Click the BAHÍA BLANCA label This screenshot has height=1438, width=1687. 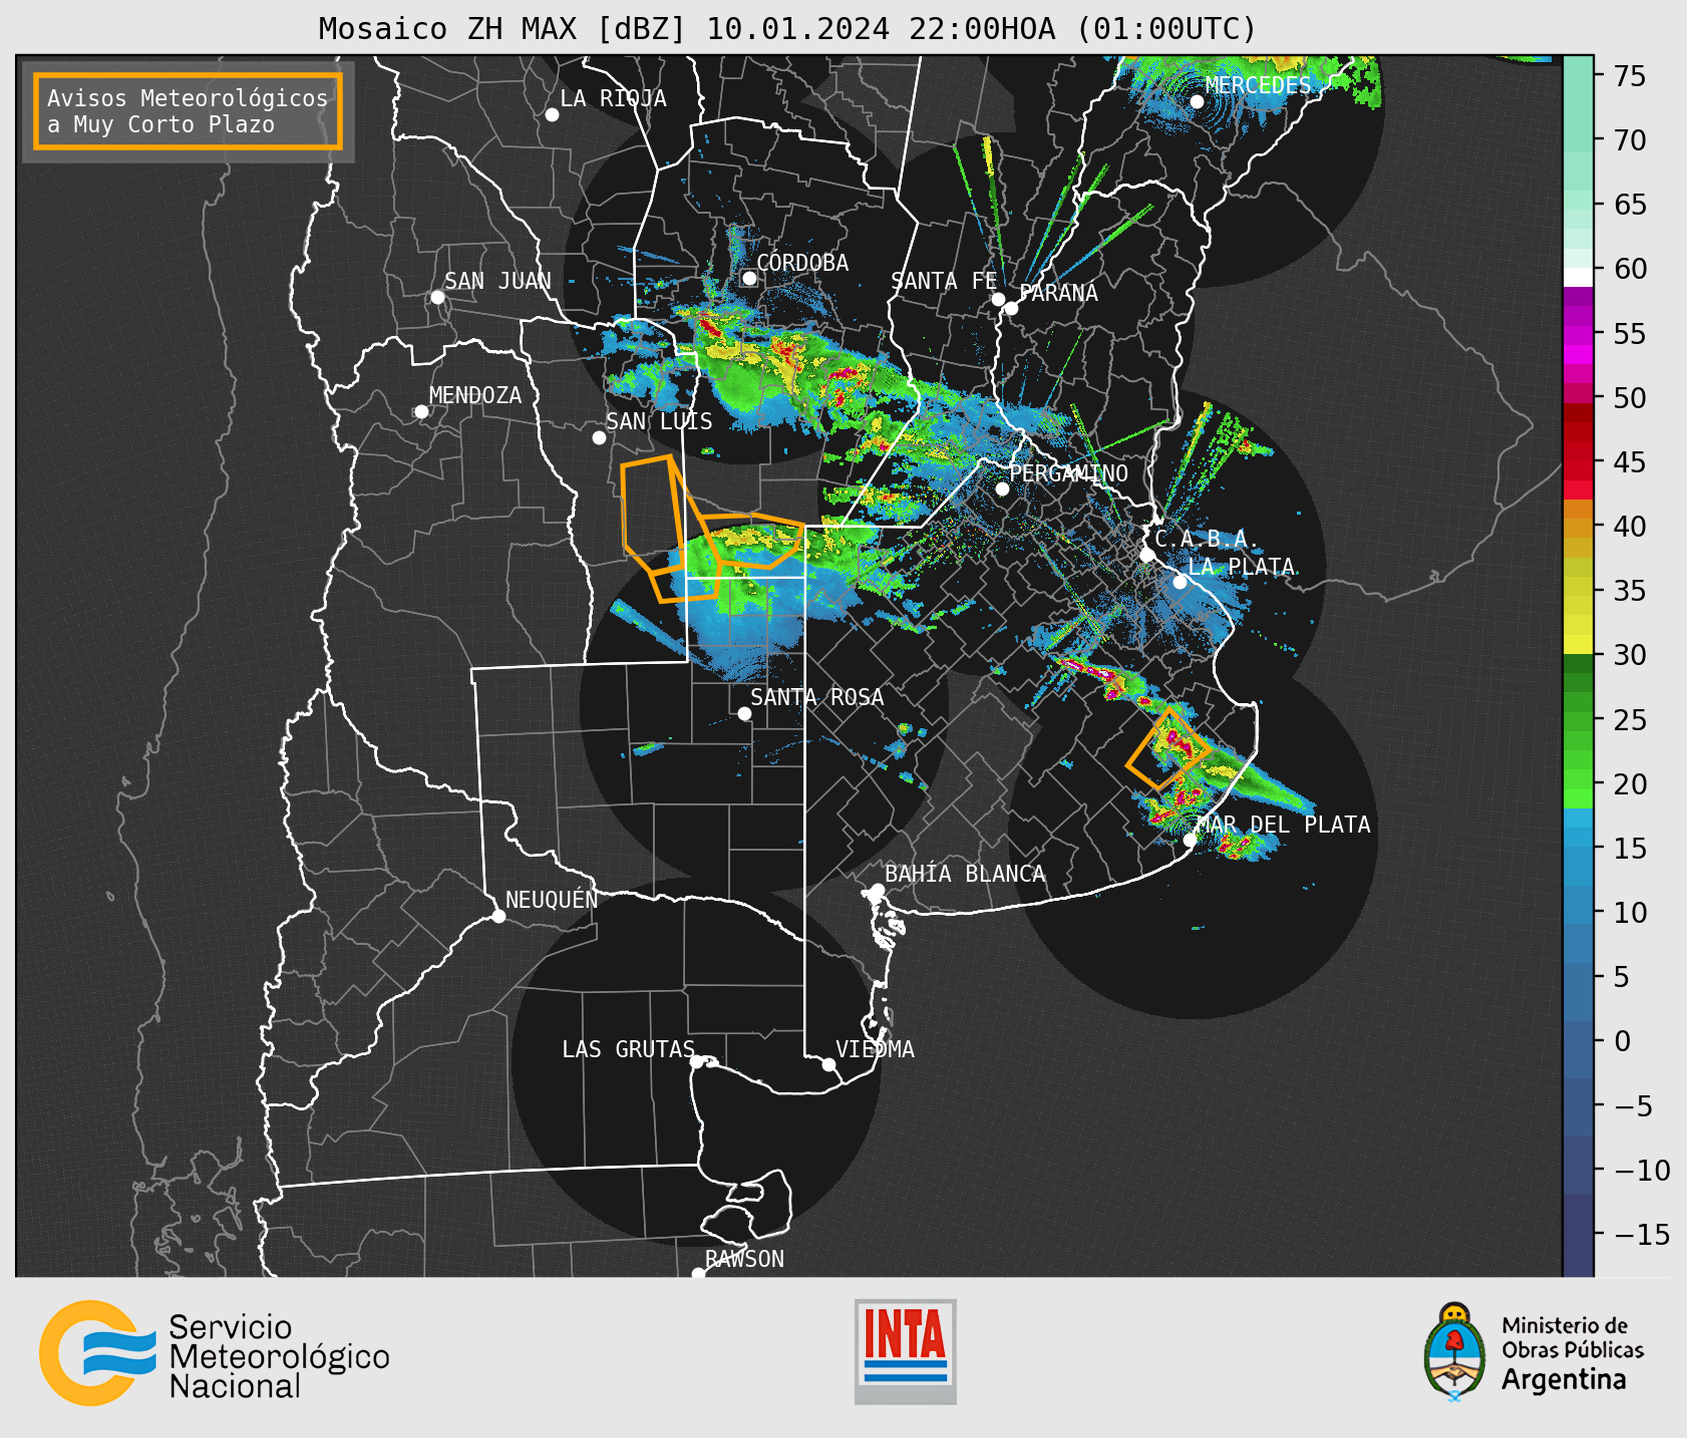tap(965, 874)
